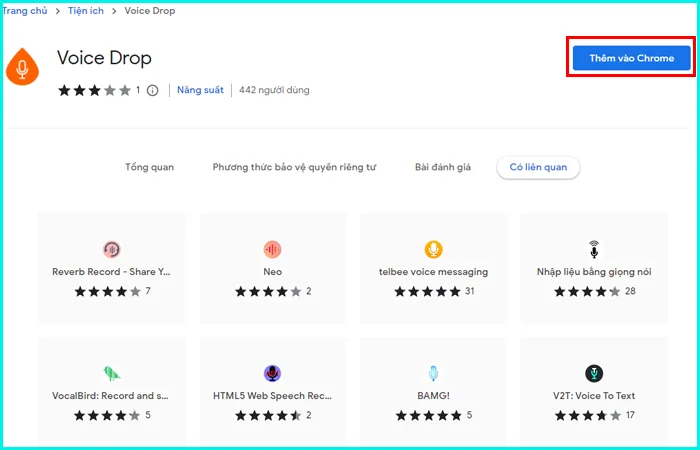
Task: Click the Nhập liệu bằng giọng nói microphone icon
Action: pyautogui.click(x=594, y=249)
